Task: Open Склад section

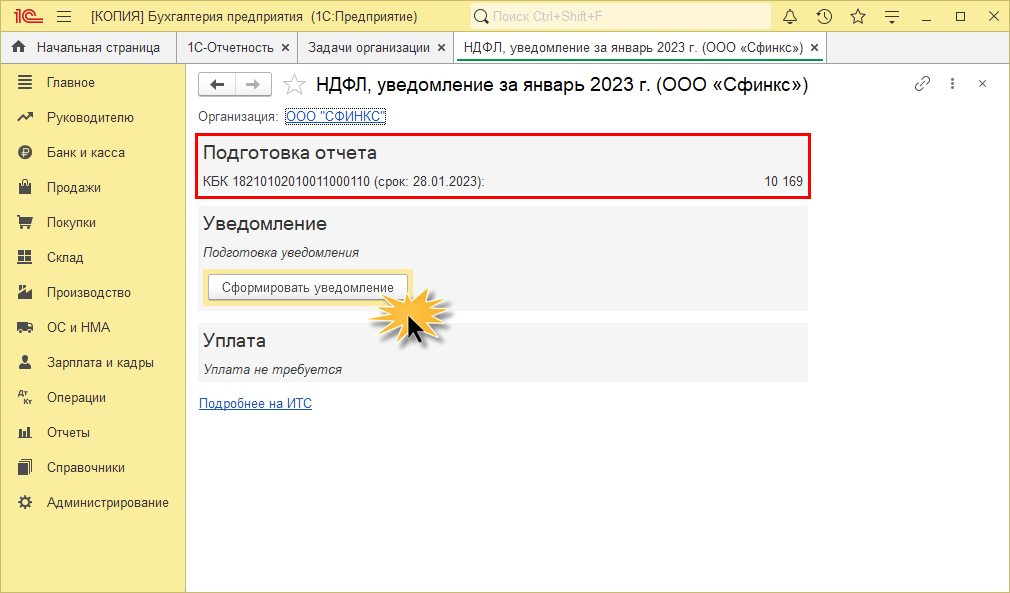Action: point(93,258)
